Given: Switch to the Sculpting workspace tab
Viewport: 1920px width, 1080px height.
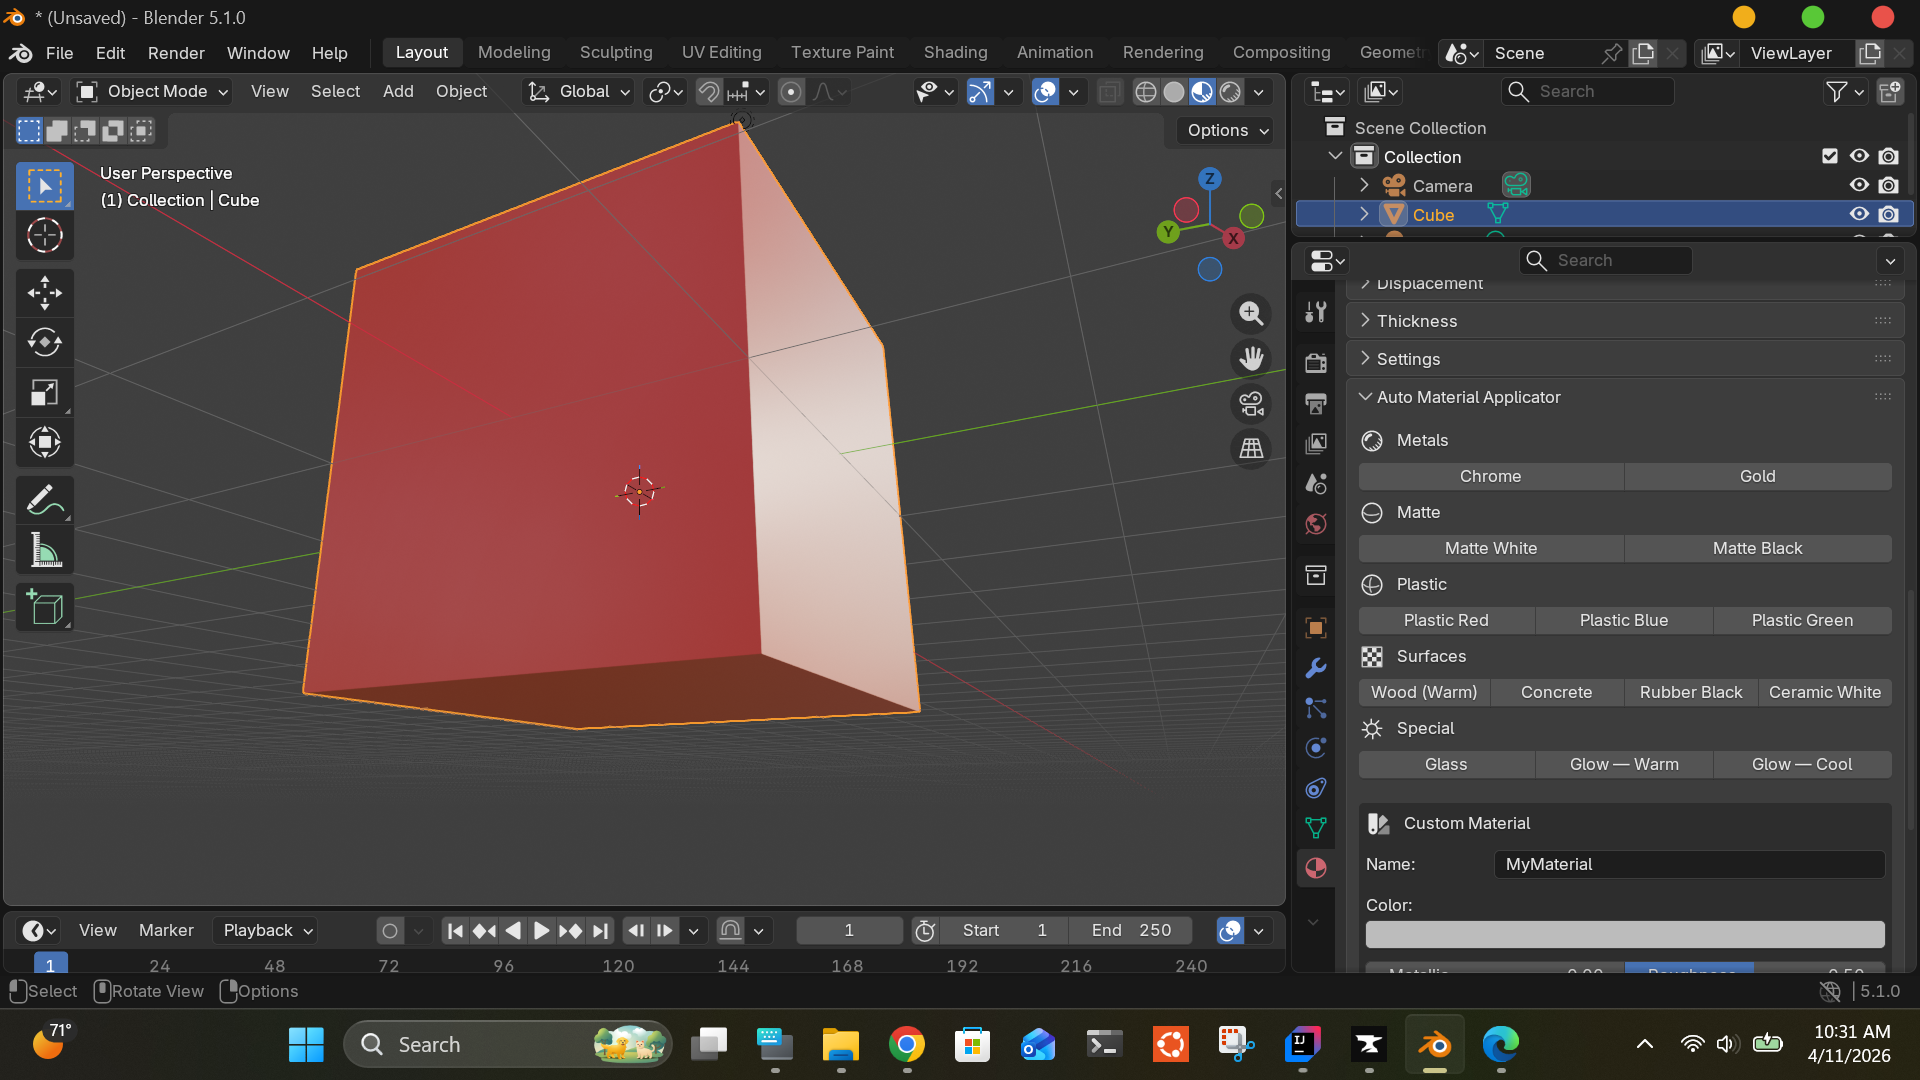Looking at the screenshot, I should click(x=615, y=52).
